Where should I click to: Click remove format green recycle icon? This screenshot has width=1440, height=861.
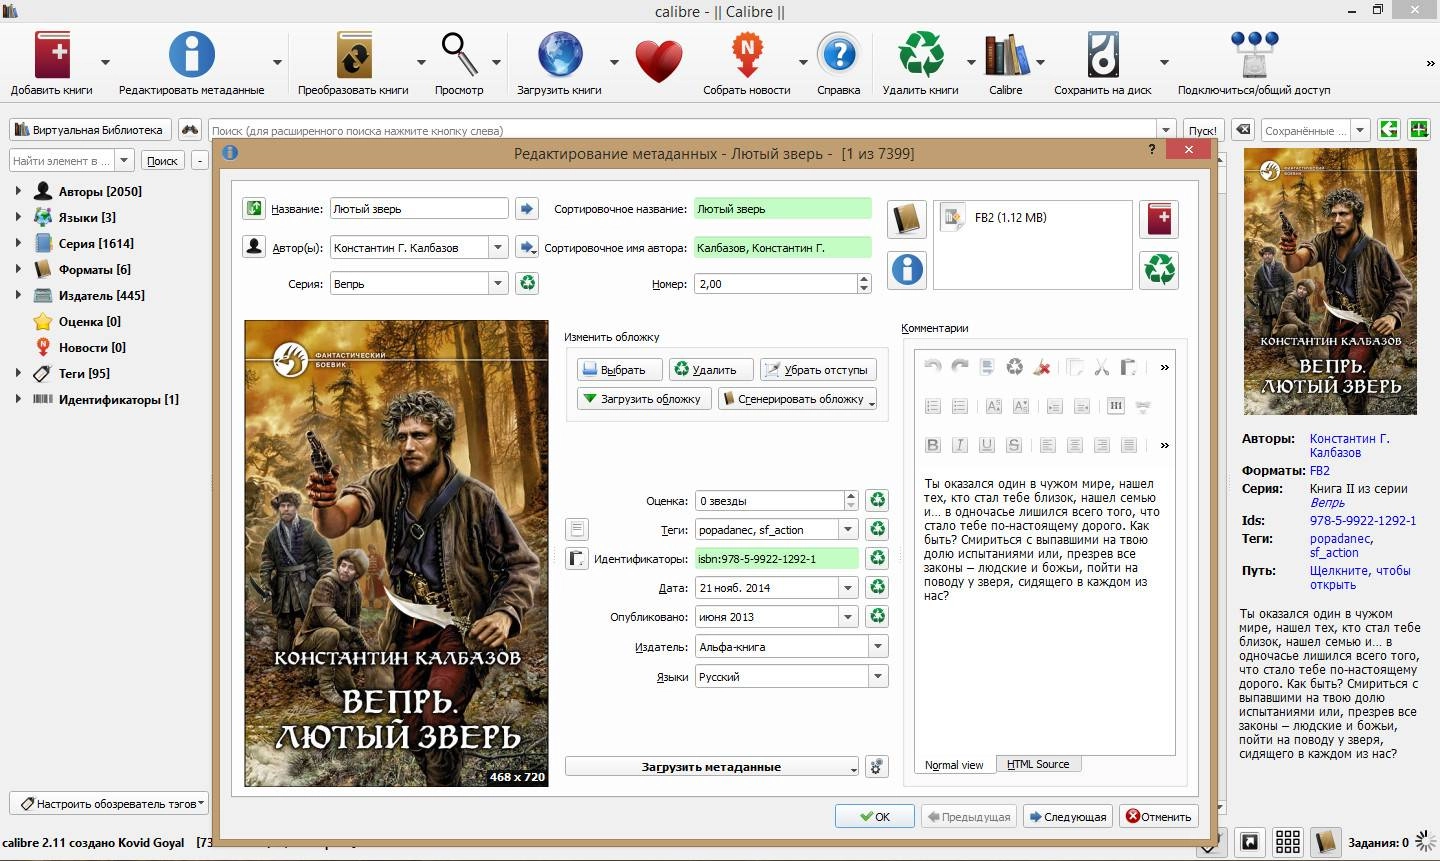1159,269
